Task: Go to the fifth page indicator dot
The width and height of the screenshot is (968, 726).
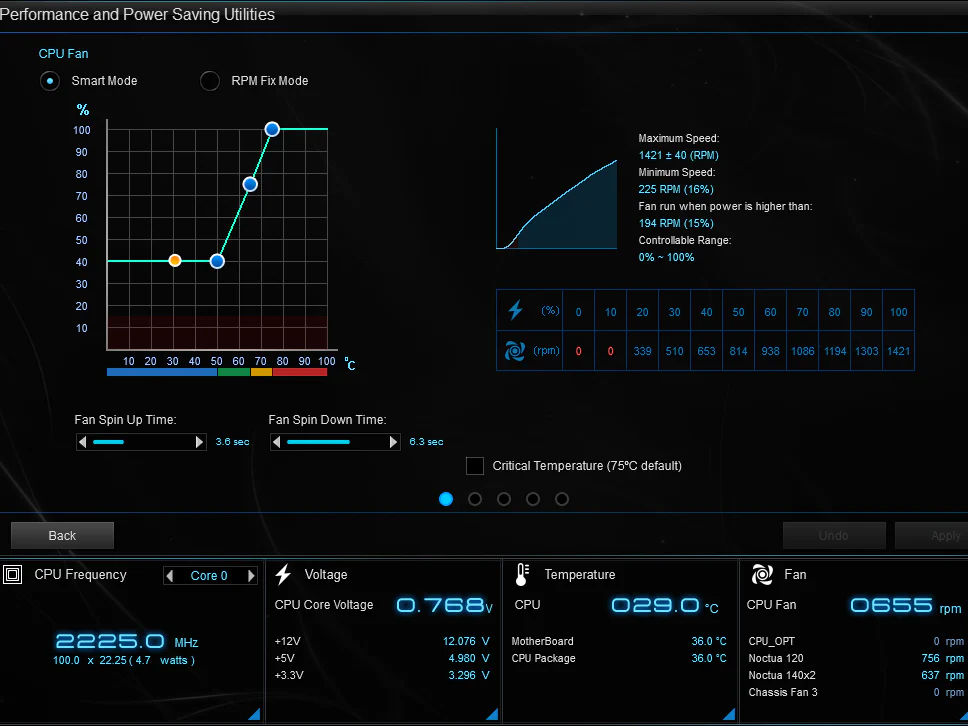Action: [562, 499]
